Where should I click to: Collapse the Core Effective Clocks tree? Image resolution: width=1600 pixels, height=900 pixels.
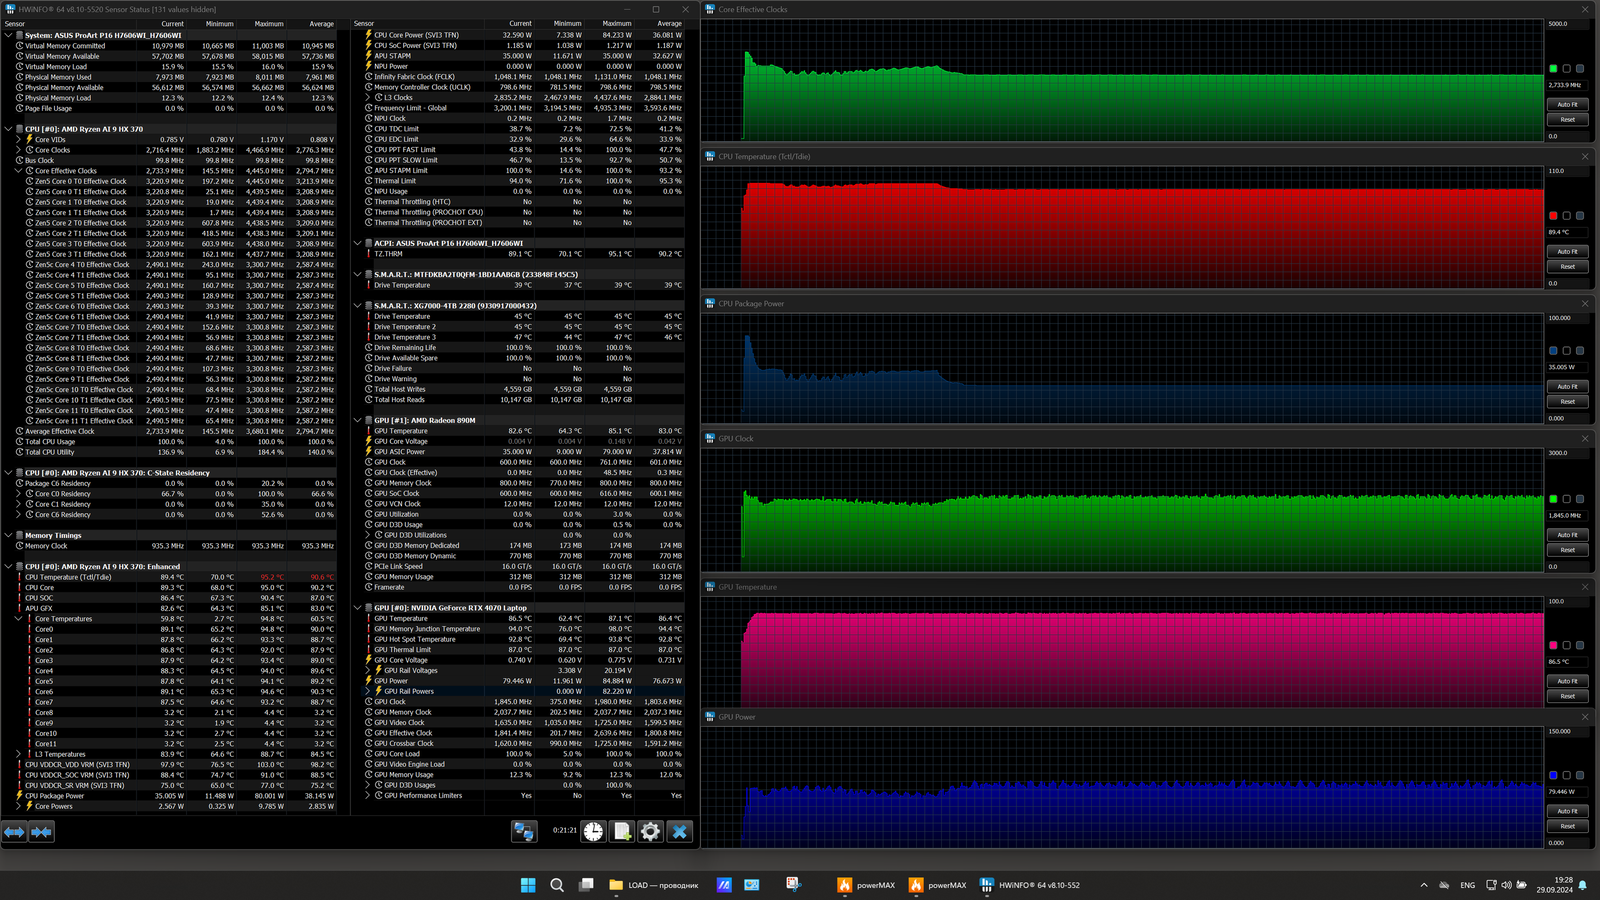click(19, 171)
